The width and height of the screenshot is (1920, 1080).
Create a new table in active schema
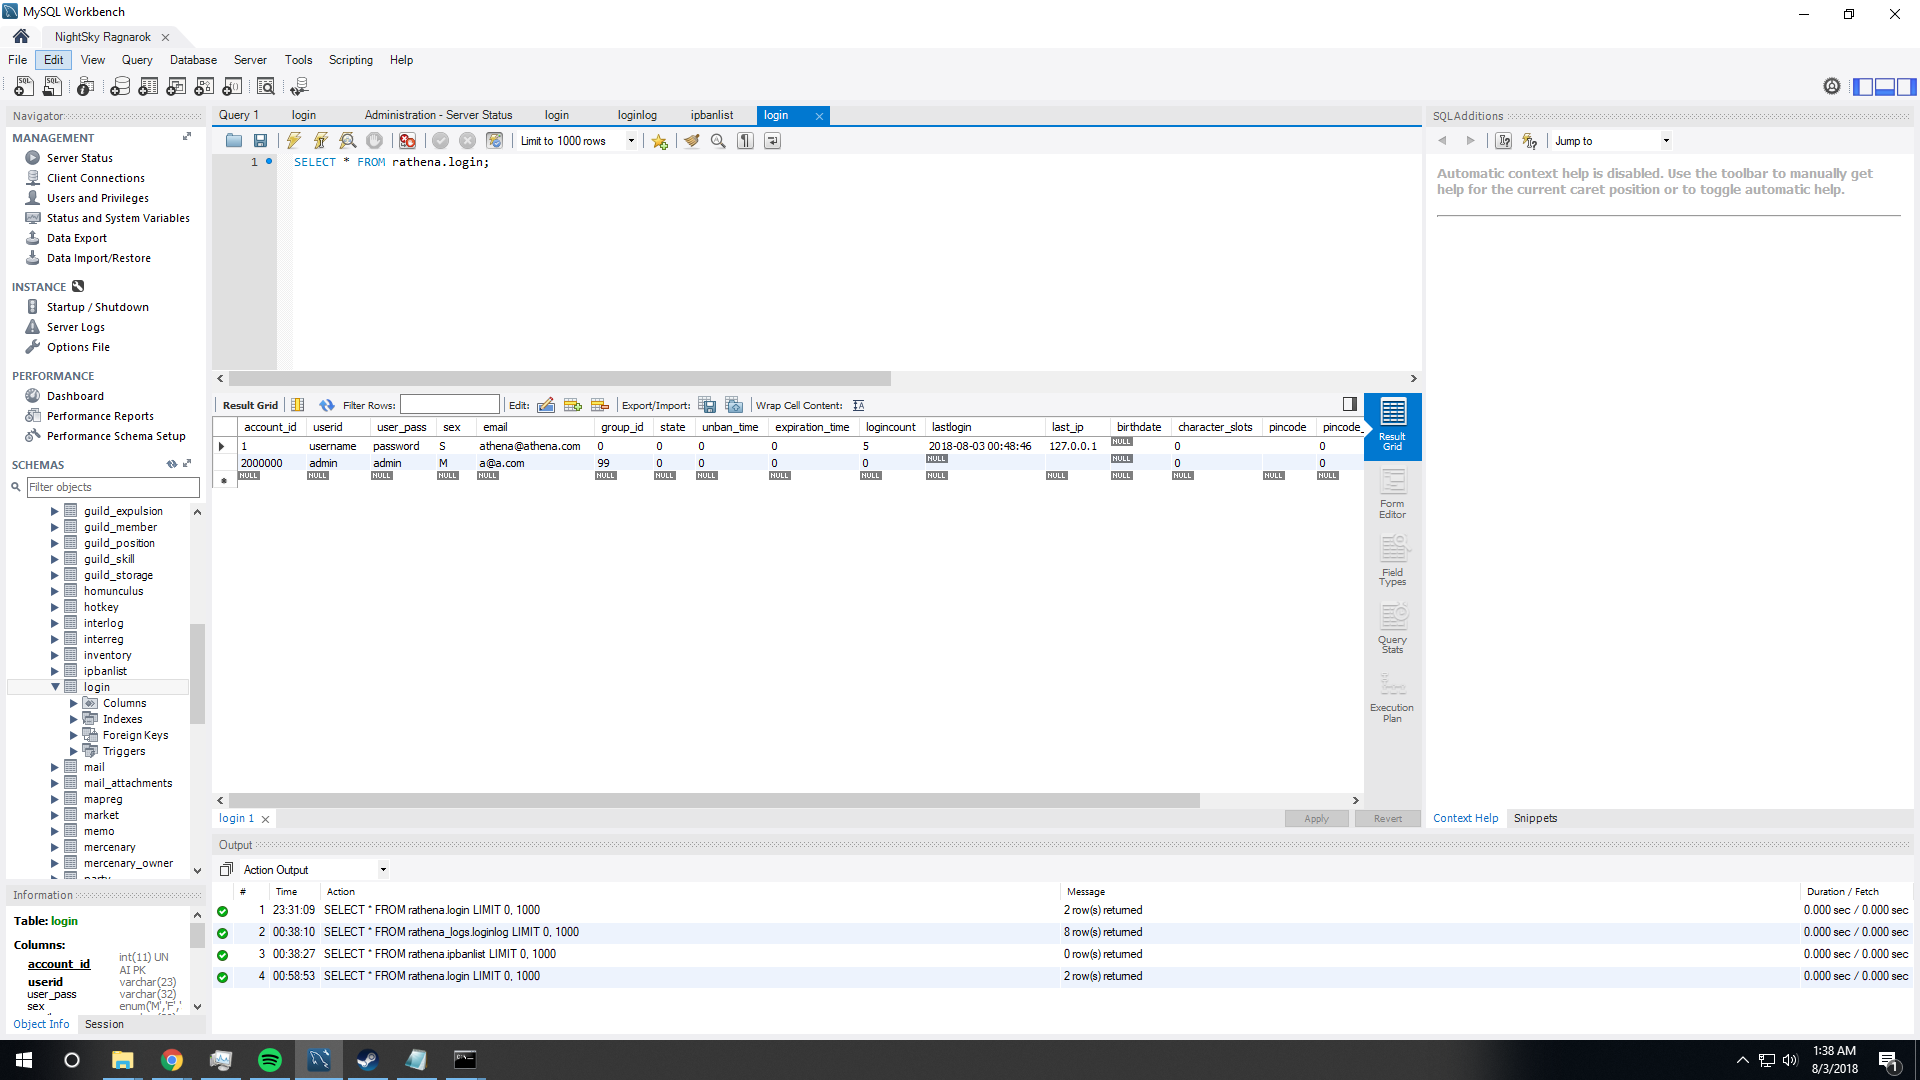[x=148, y=87]
